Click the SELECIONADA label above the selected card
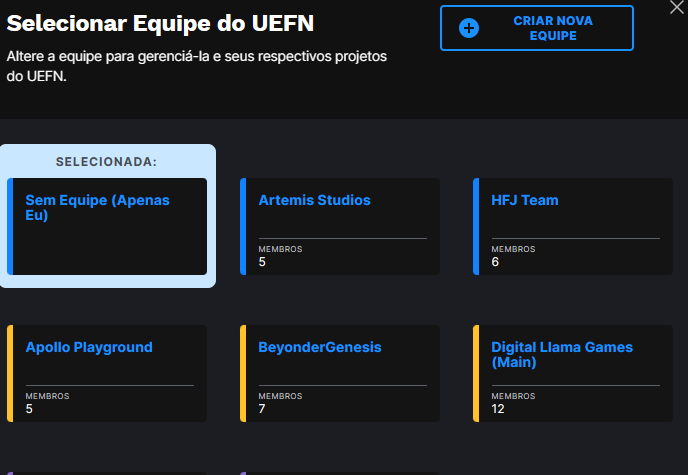The image size is (688, 475). point(107,162)
